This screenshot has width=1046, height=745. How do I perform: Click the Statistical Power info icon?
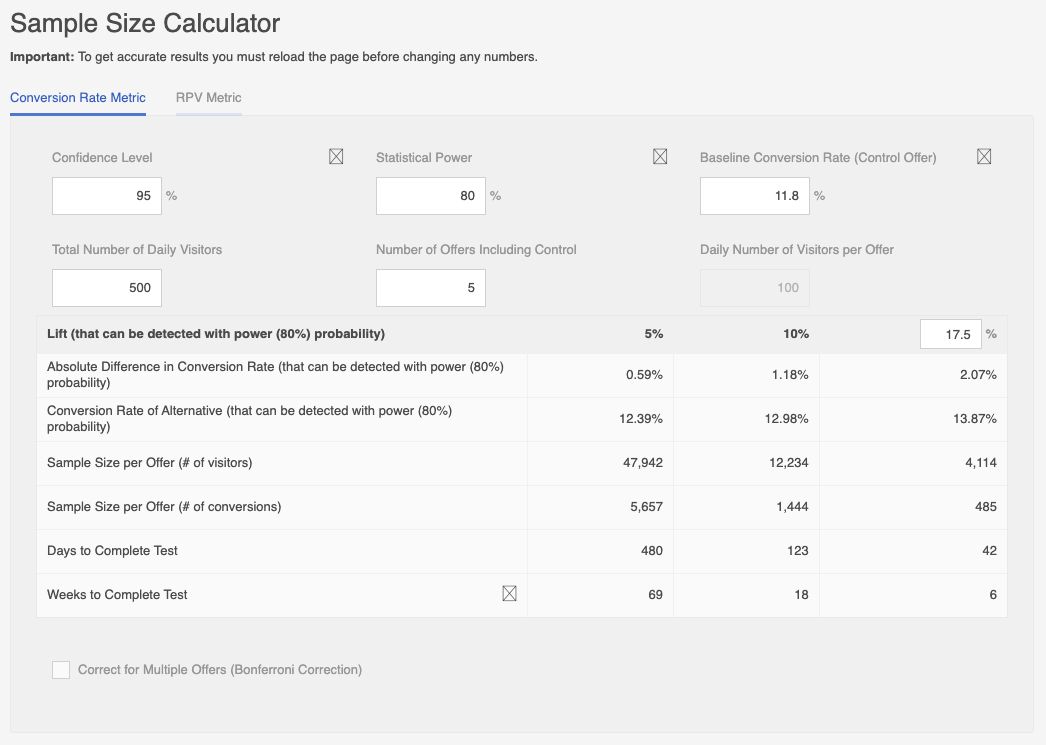(660, 156)
